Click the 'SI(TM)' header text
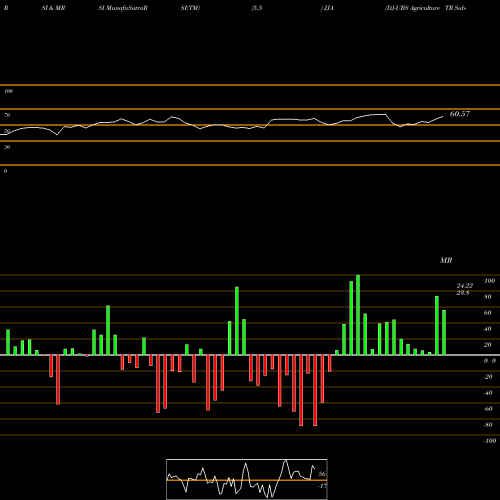This screenshot has width=500, height=500. click(190, 8)
